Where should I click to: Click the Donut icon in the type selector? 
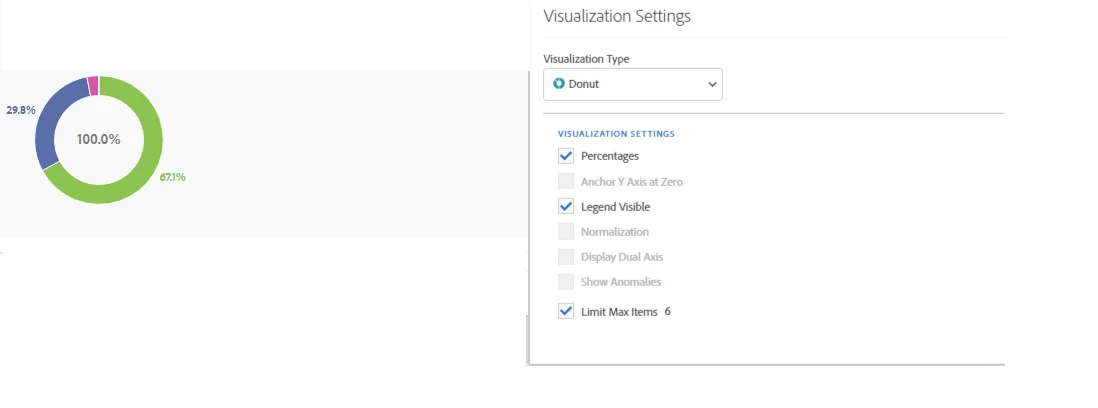(559, 84)
